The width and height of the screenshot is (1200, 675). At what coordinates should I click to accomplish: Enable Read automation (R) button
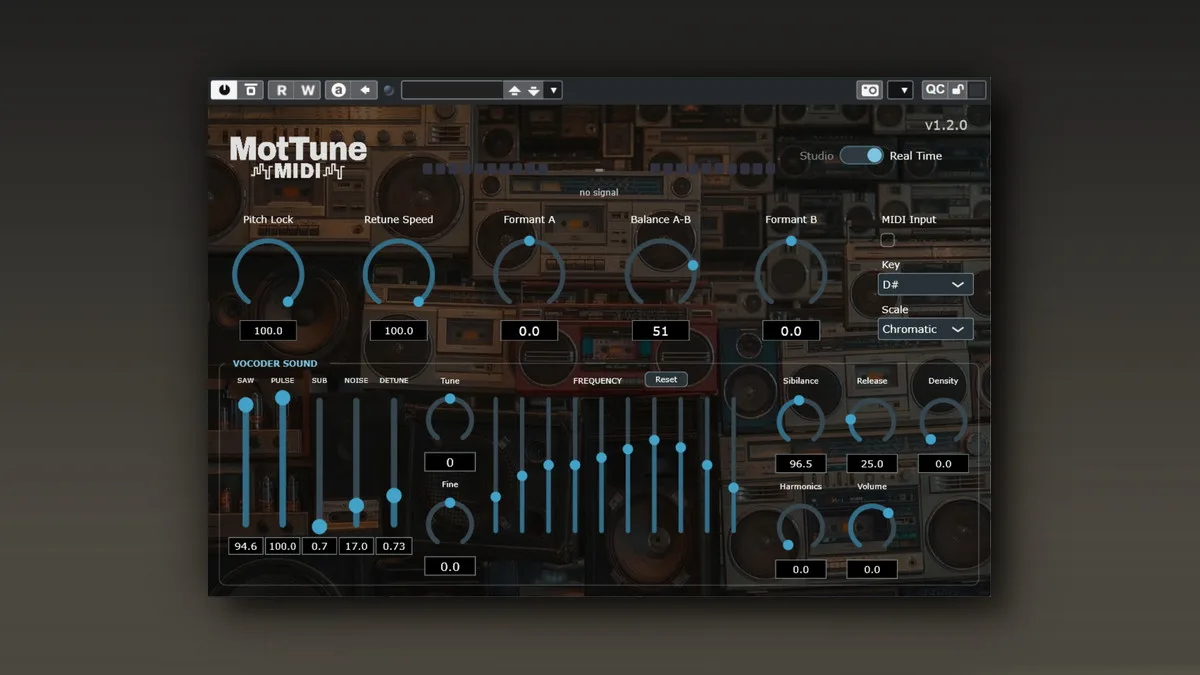click(x=281, y=90)
